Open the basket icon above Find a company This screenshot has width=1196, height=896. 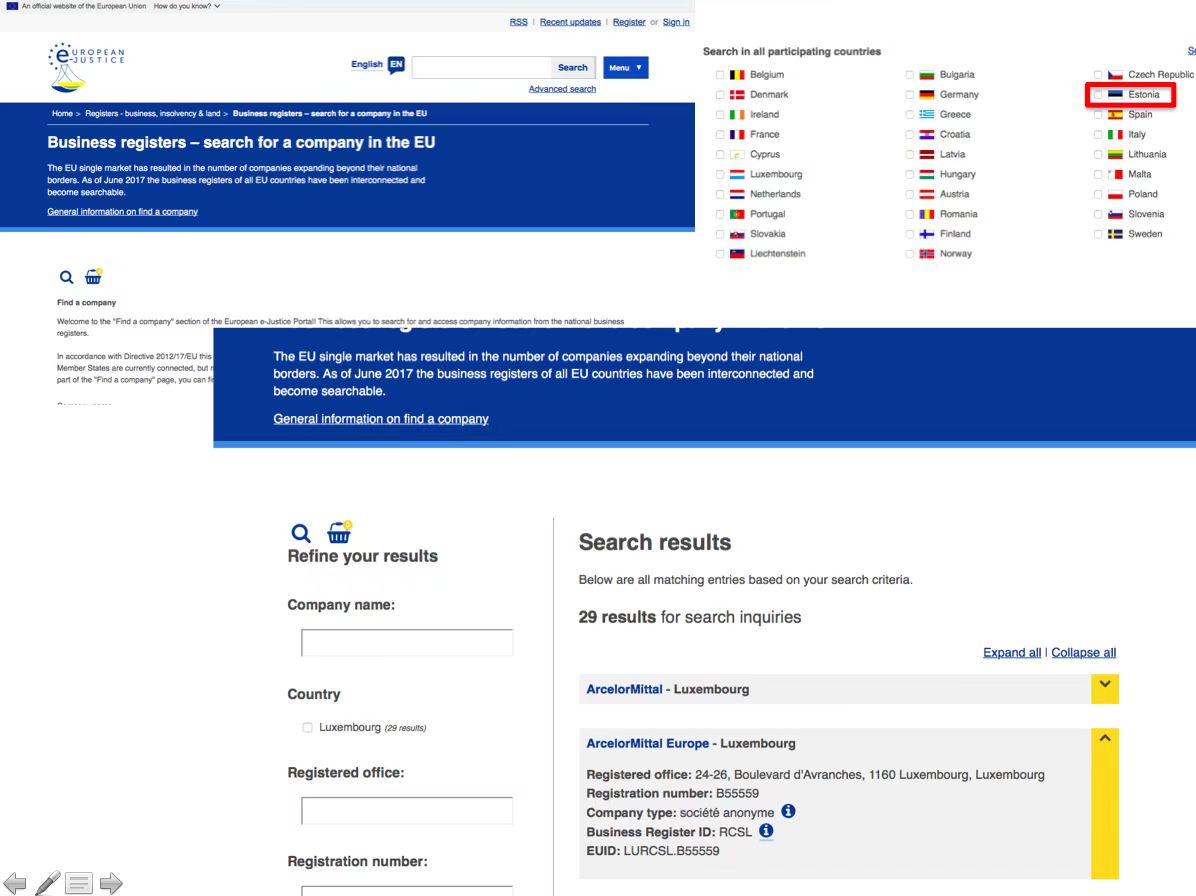click(93, 276)
